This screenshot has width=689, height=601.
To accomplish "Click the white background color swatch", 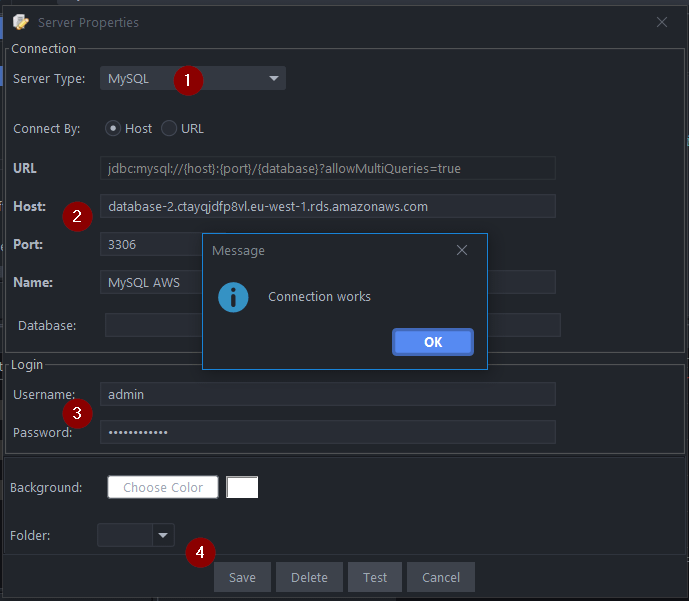I will point(242,487).
